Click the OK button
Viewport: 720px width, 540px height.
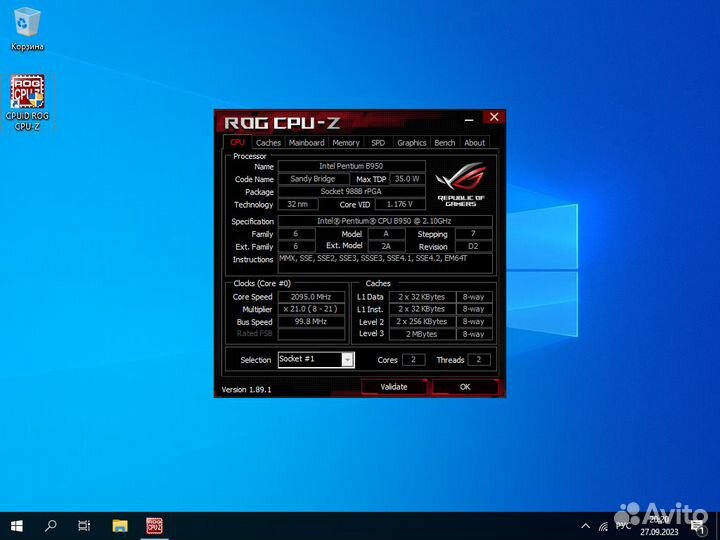click(x=465, y=387)
